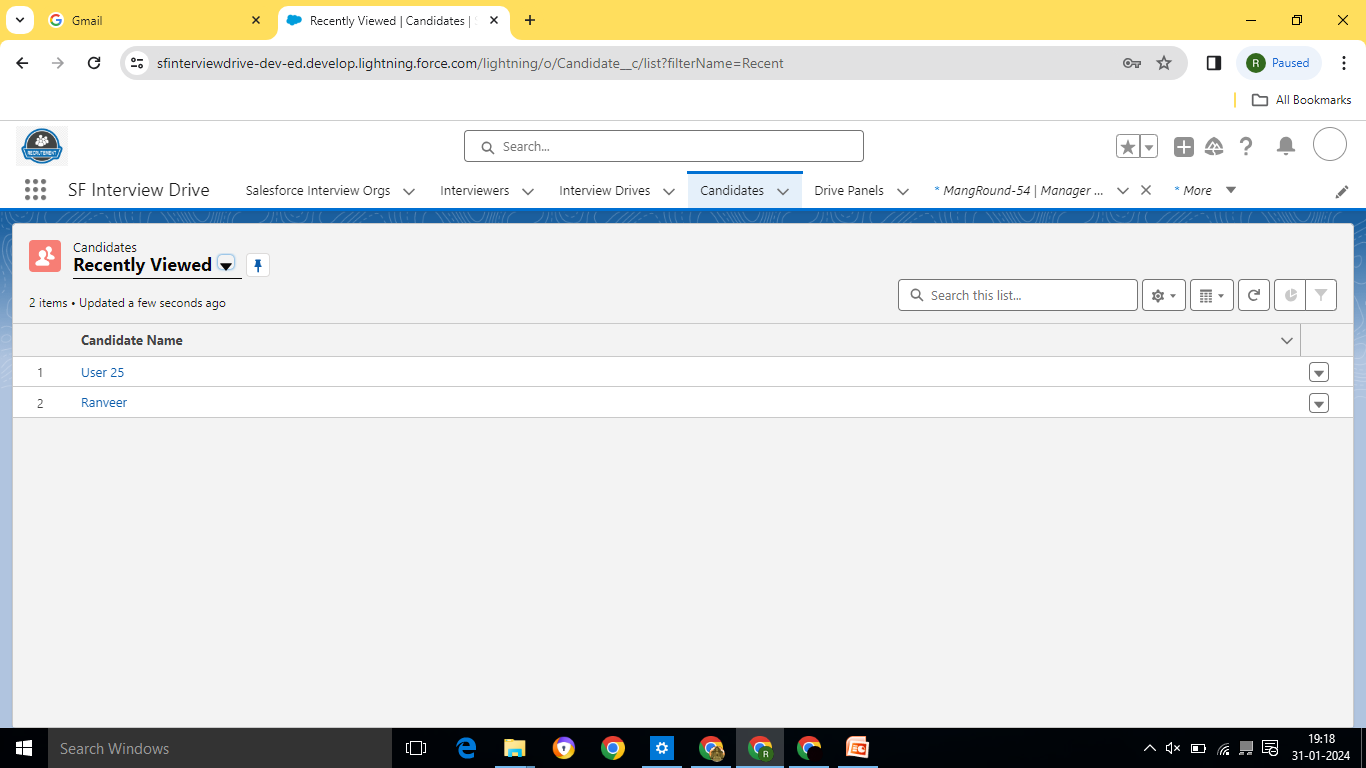The height and width of the screenshot is (768, 1366).
Task: Open the User 25 candidate record
Action: pyautogui.click(x=103, y=372)
